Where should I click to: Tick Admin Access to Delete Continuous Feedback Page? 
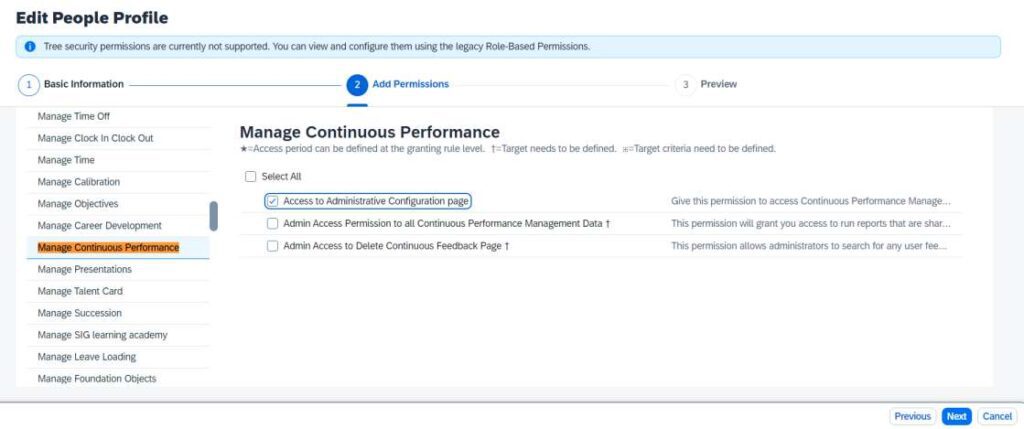point(272,246)
